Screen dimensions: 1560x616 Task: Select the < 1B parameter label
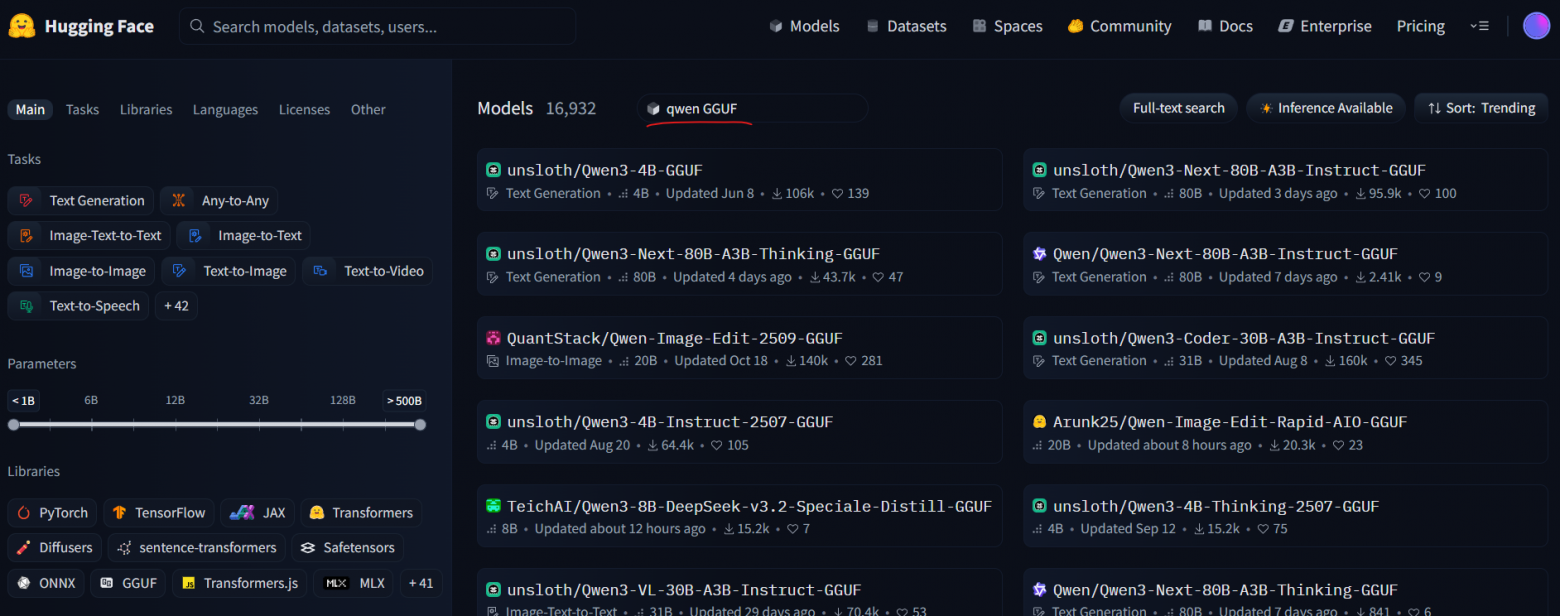23,400
